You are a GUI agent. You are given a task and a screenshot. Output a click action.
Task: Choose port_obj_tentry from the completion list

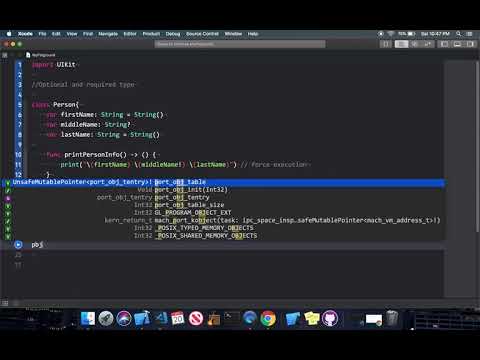pos(223,197)
